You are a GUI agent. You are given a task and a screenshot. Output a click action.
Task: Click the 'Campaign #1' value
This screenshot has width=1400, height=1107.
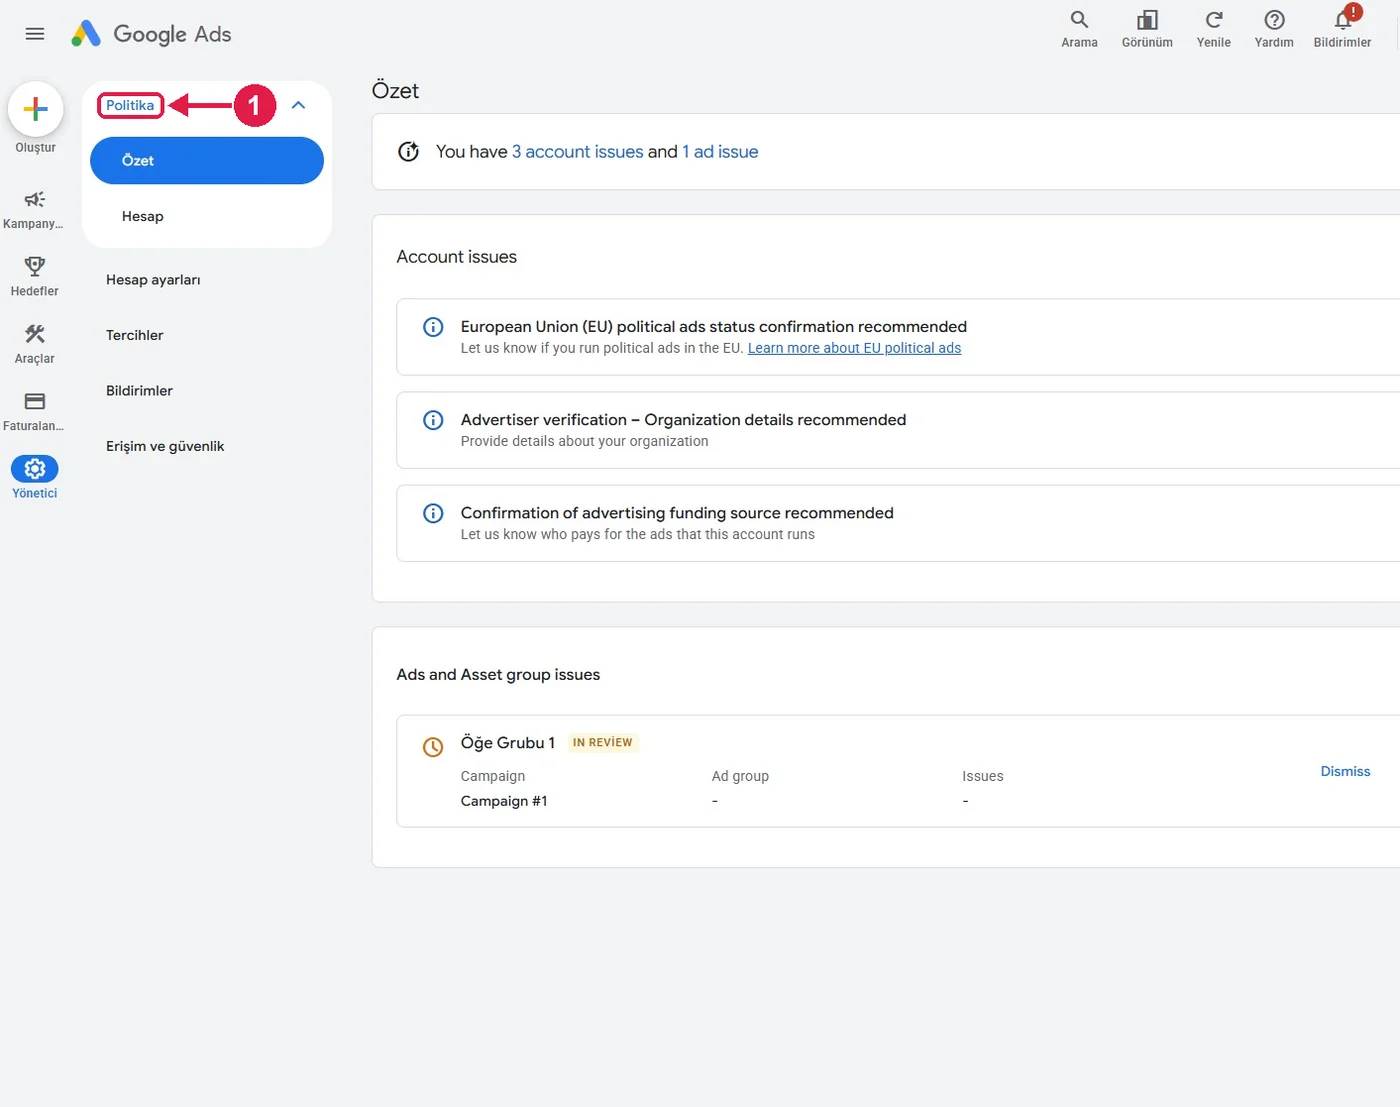point(504,801)
